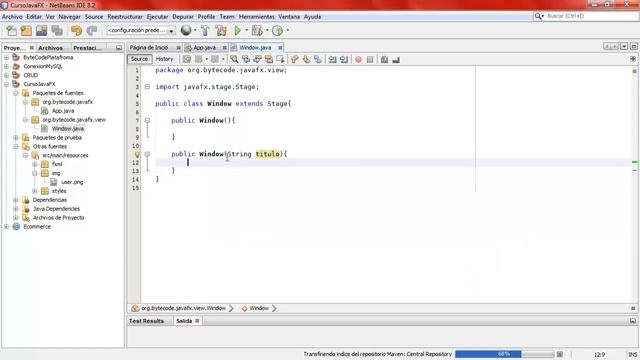This screenshot has height=360, width=640.
Task: Click the Redo arrow icon
Action: tap(92, 31)
